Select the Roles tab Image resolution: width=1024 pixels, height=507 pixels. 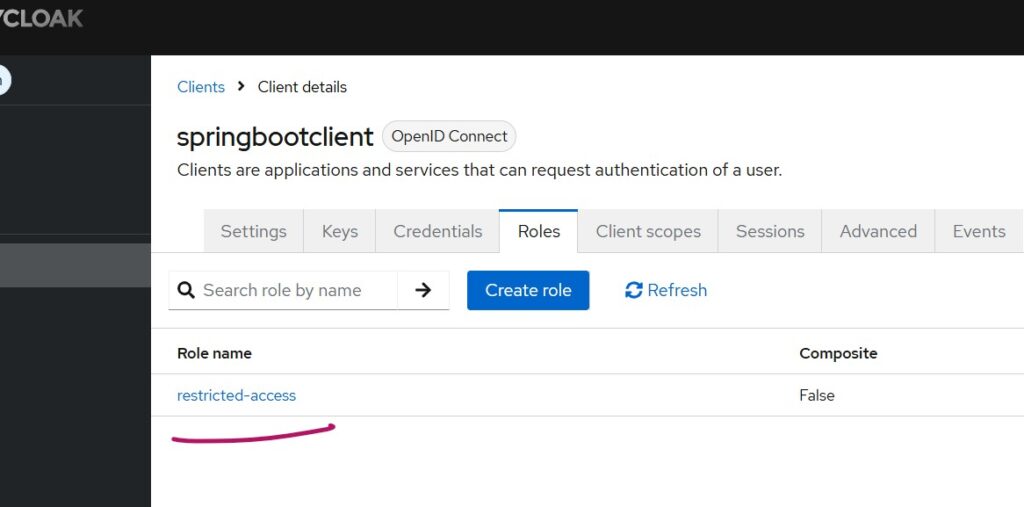(x=538, y=231)
